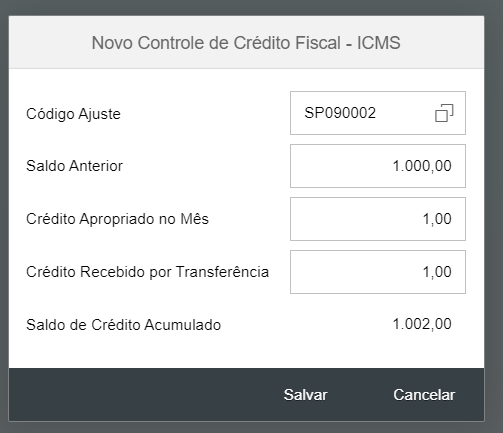Click the Código Ajuste label
Viewport: 503px width, 433px height.
click(x=73, y=114)
